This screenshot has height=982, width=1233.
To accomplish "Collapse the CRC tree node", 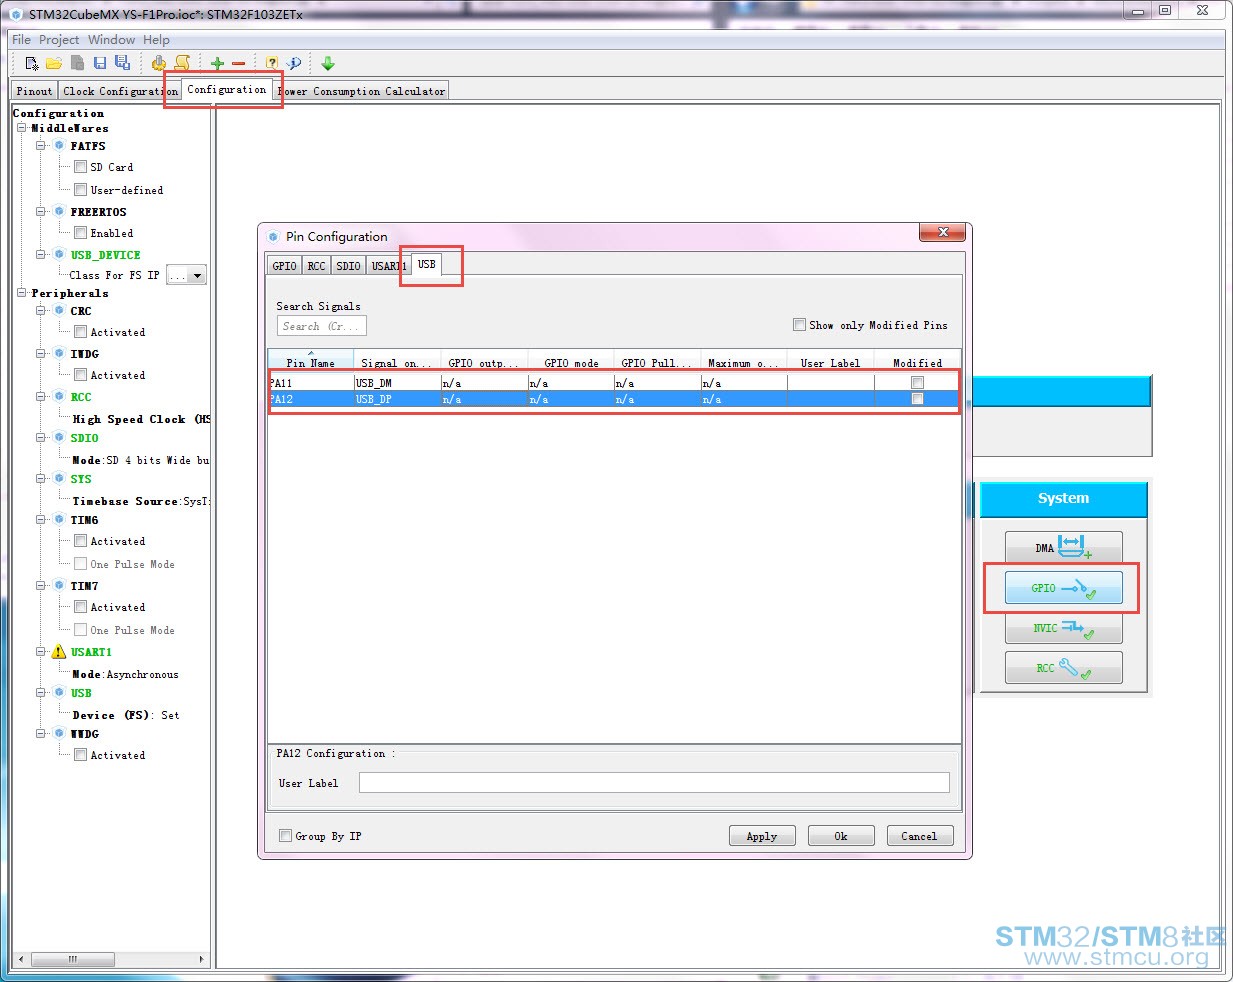I will pyautogui.click(x=41, y=311).
